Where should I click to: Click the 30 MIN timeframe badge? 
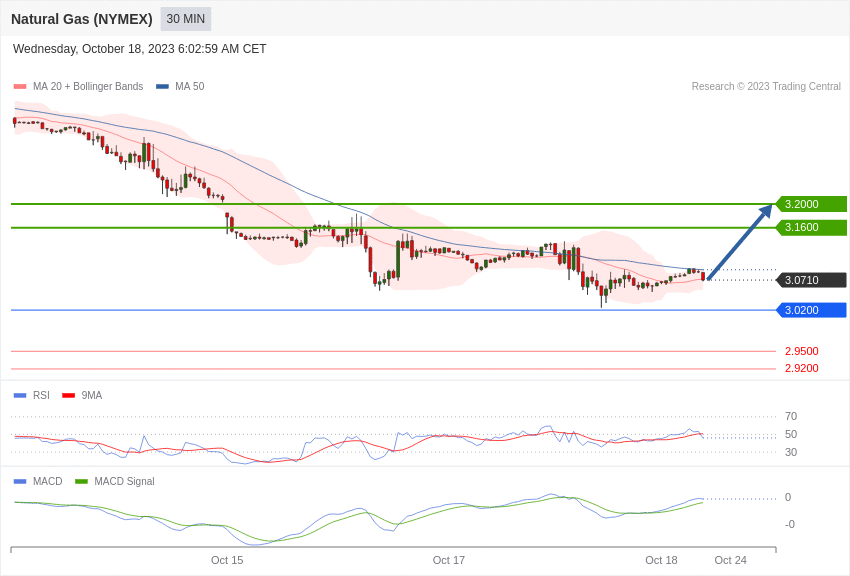click(x=185, y=19)
